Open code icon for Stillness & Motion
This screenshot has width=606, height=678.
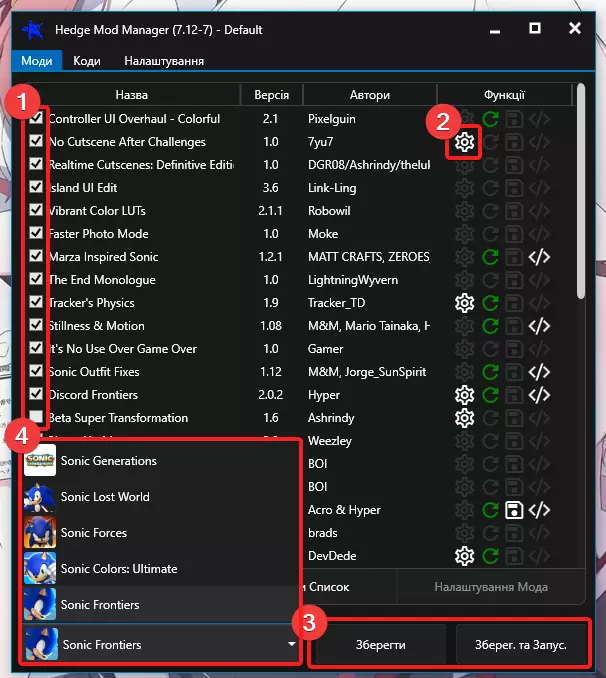tap(539, 326)
